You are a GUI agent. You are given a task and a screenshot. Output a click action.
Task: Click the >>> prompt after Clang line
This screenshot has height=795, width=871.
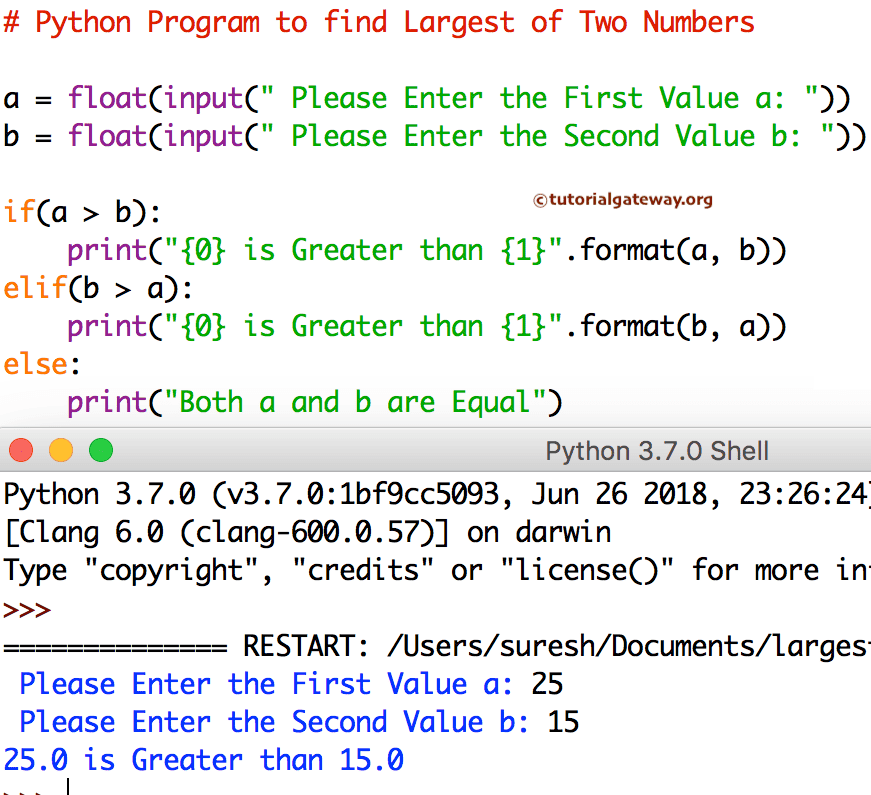point(22,608)
